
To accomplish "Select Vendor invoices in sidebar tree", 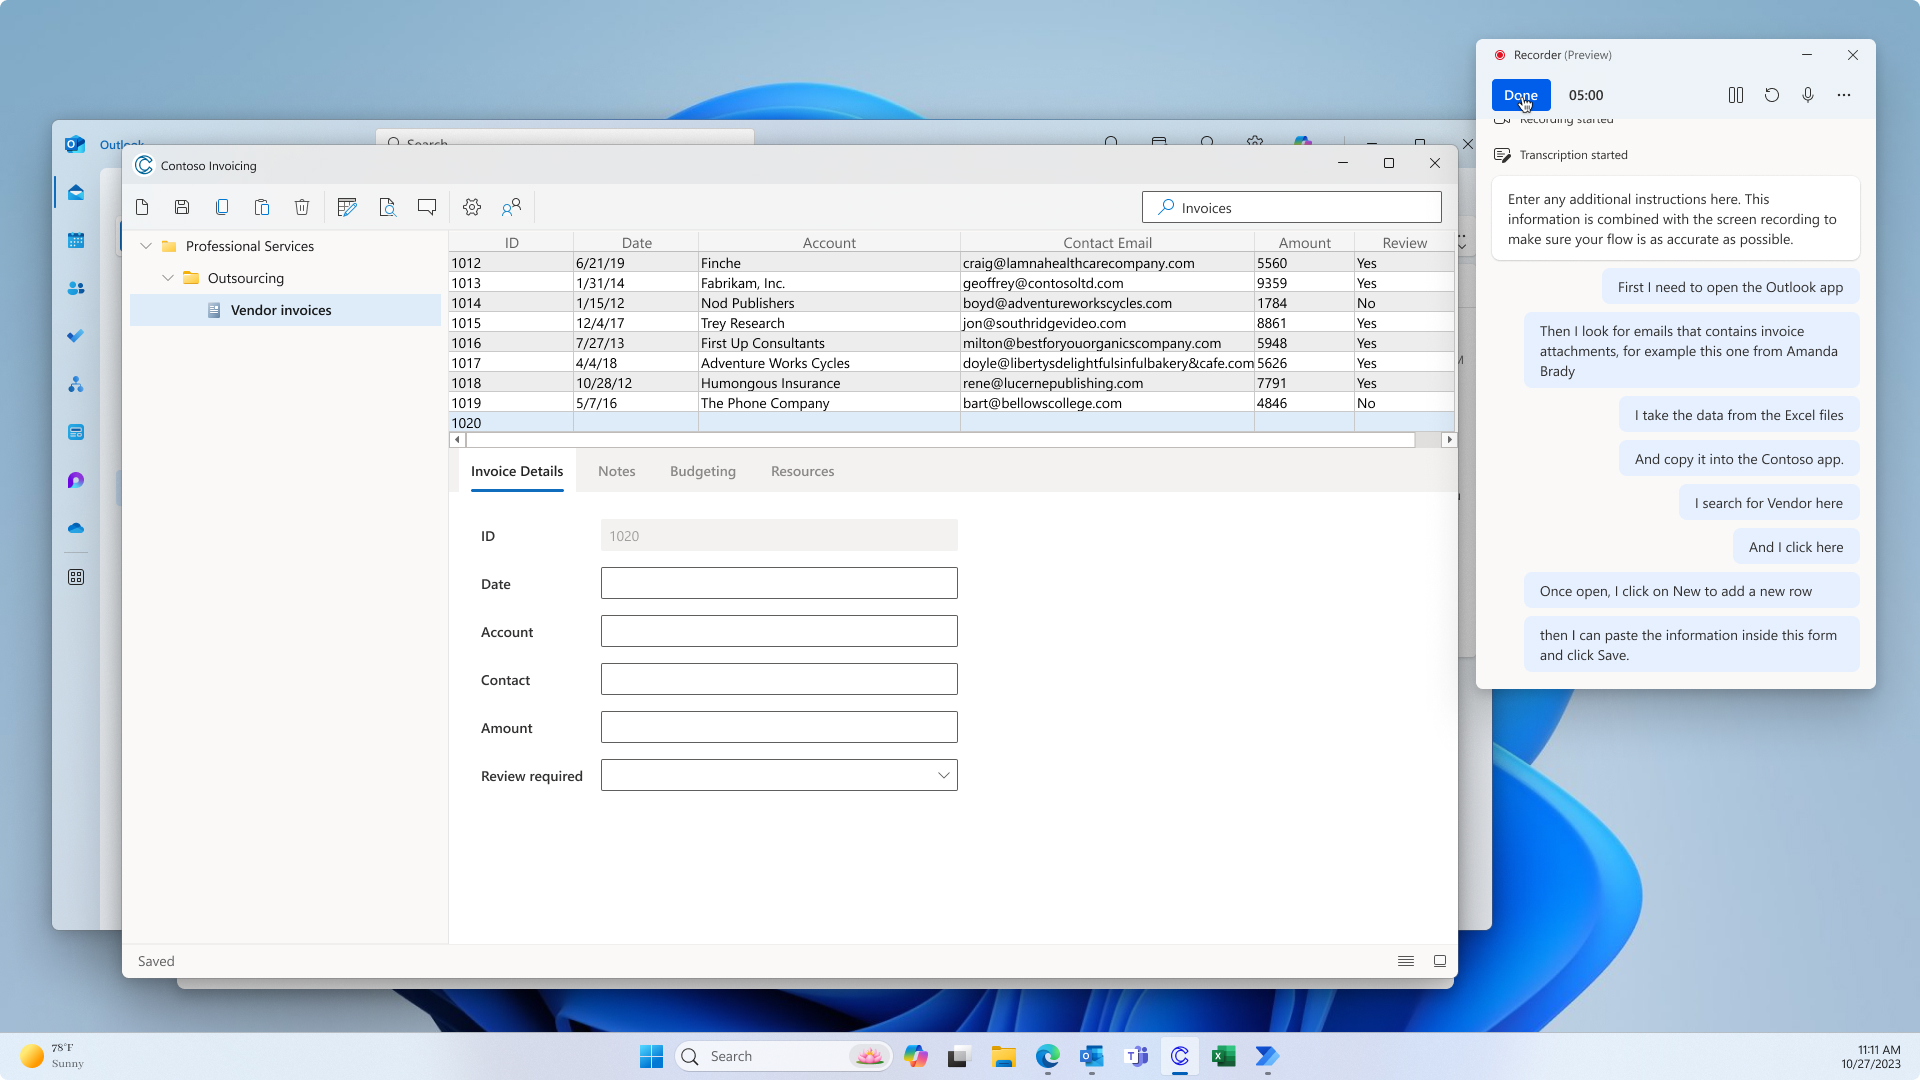I will coord(281,309).
